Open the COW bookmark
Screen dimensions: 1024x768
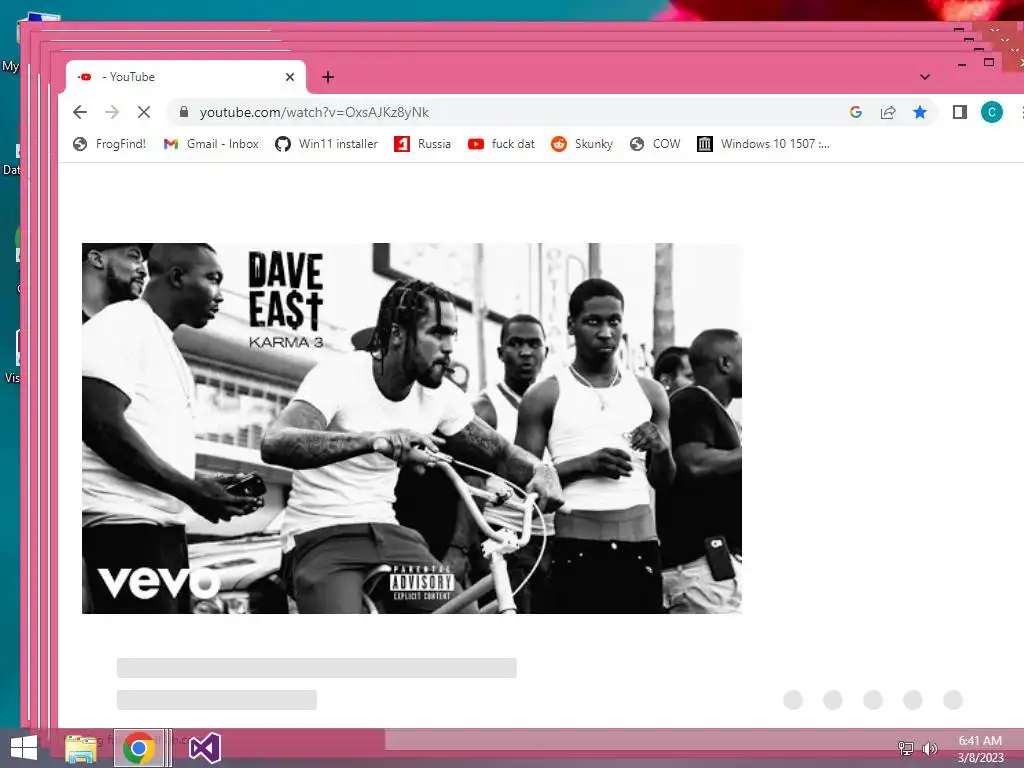(x=655, y=144)
